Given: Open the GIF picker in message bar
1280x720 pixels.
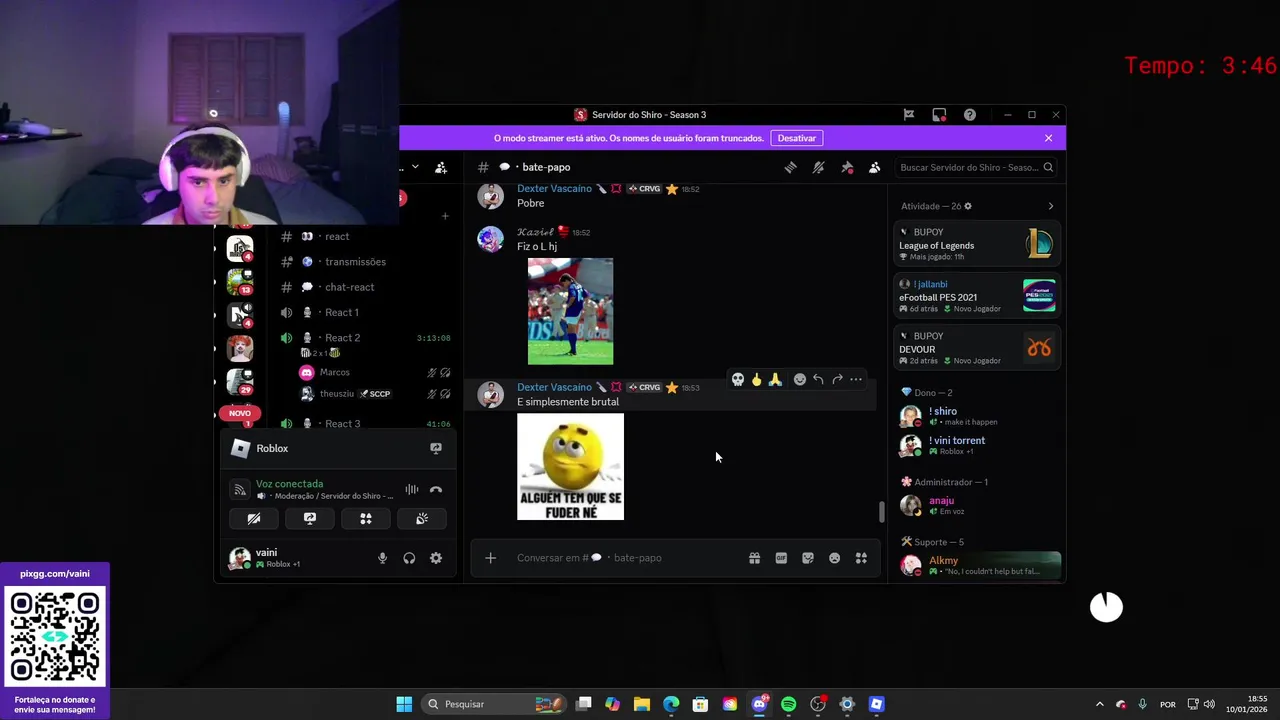Looking at the screenshot, I should pos(781,558).
